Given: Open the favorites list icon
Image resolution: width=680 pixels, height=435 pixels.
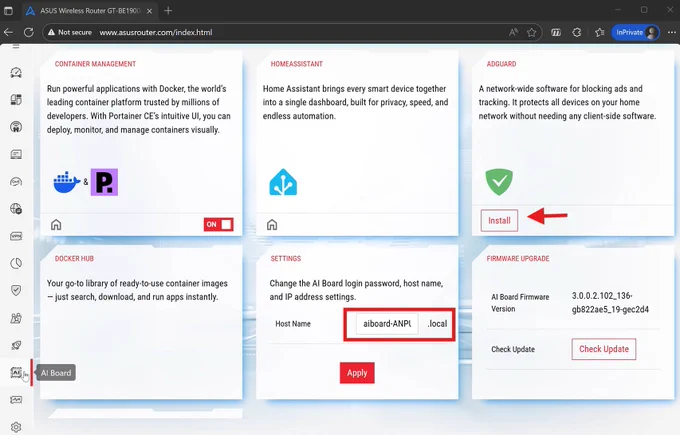Looking at the screenshot, I should click(600, 32).
